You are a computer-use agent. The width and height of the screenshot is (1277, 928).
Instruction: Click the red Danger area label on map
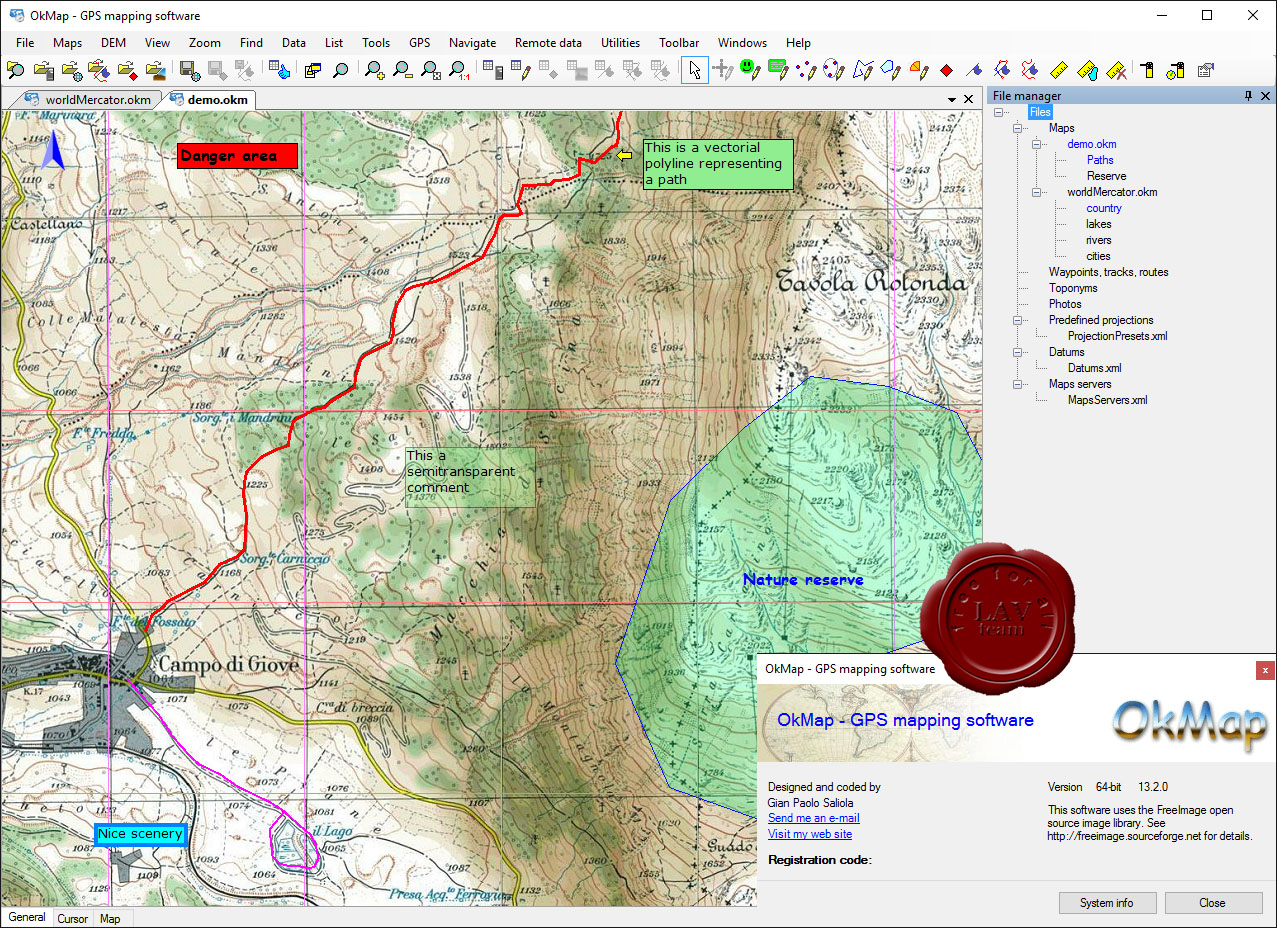coord(238,156)
